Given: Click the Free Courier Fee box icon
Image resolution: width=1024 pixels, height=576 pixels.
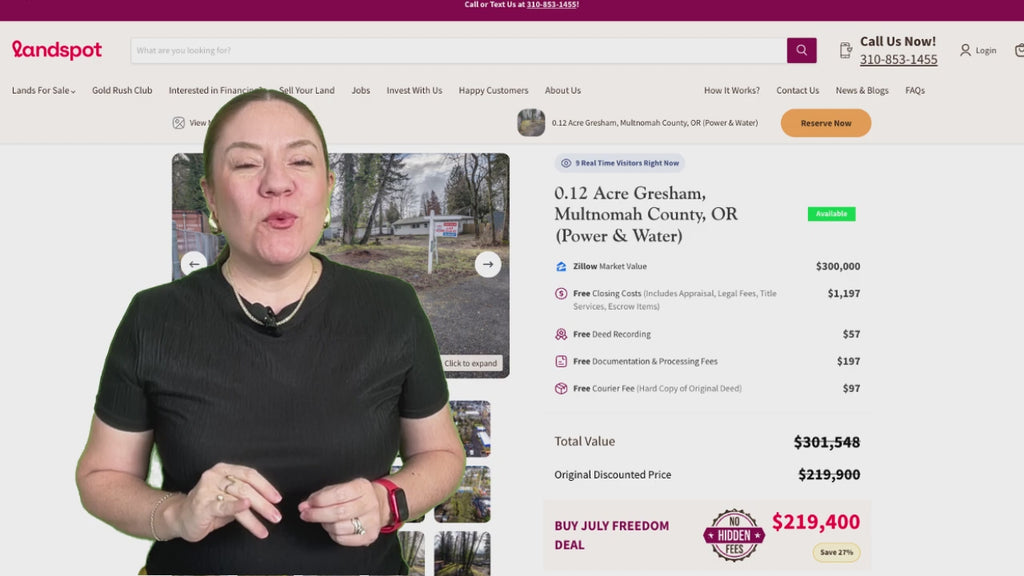Looking at the screenshot, I should [x=561, y=389].
